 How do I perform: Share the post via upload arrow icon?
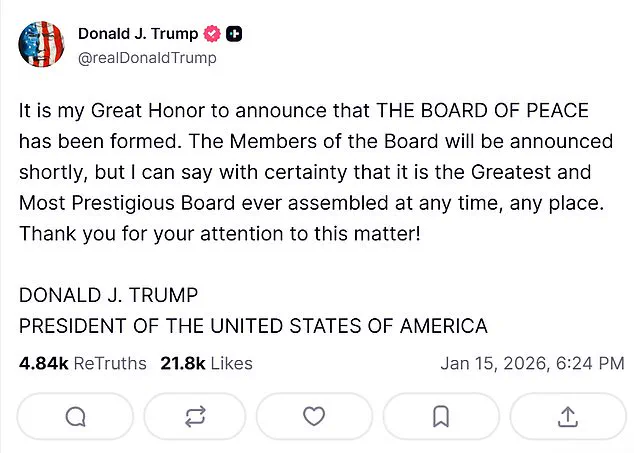[x=566, y=417]
